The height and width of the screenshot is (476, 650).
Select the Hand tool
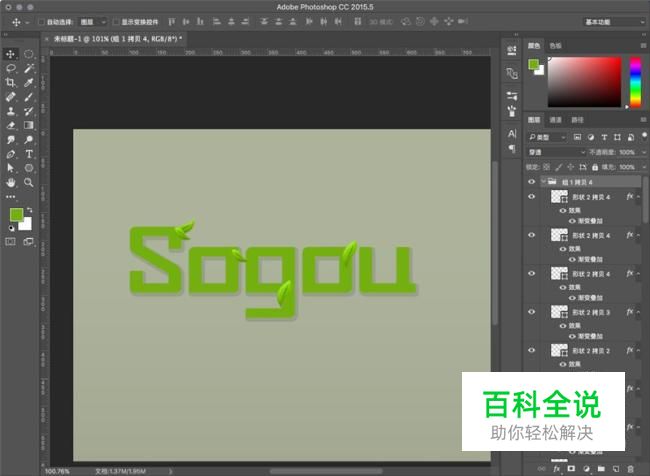10,184
